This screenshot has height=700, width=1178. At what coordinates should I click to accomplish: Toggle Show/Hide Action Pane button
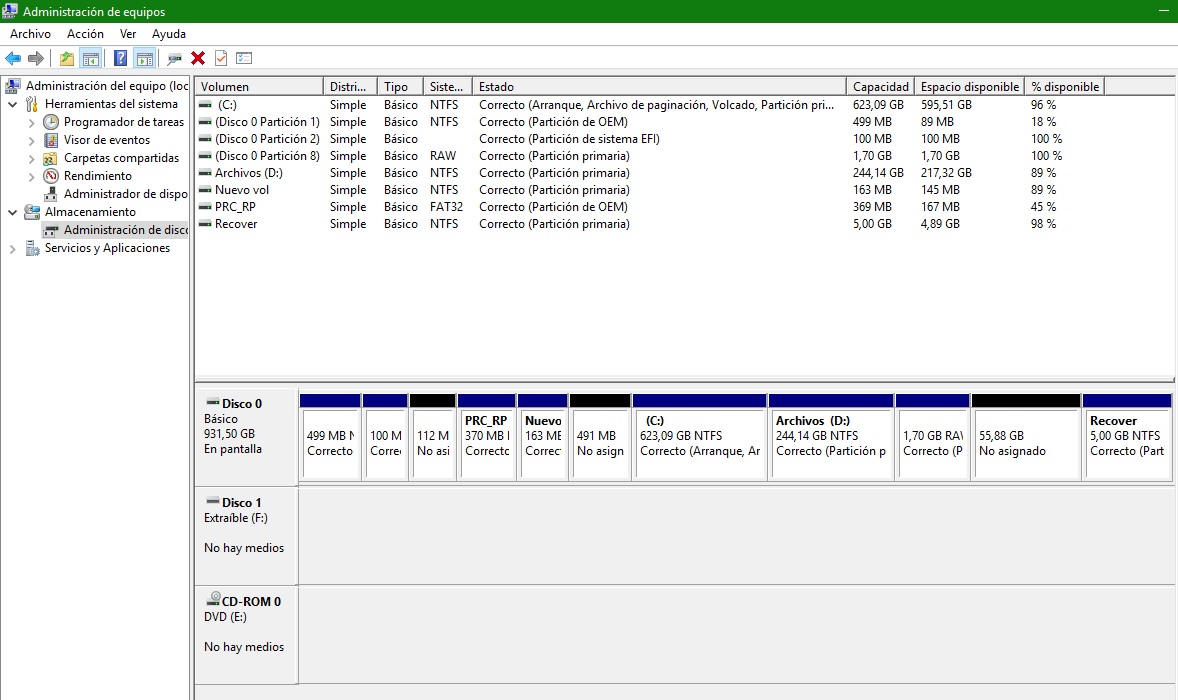pyautogui.click(x=144, y=59)
